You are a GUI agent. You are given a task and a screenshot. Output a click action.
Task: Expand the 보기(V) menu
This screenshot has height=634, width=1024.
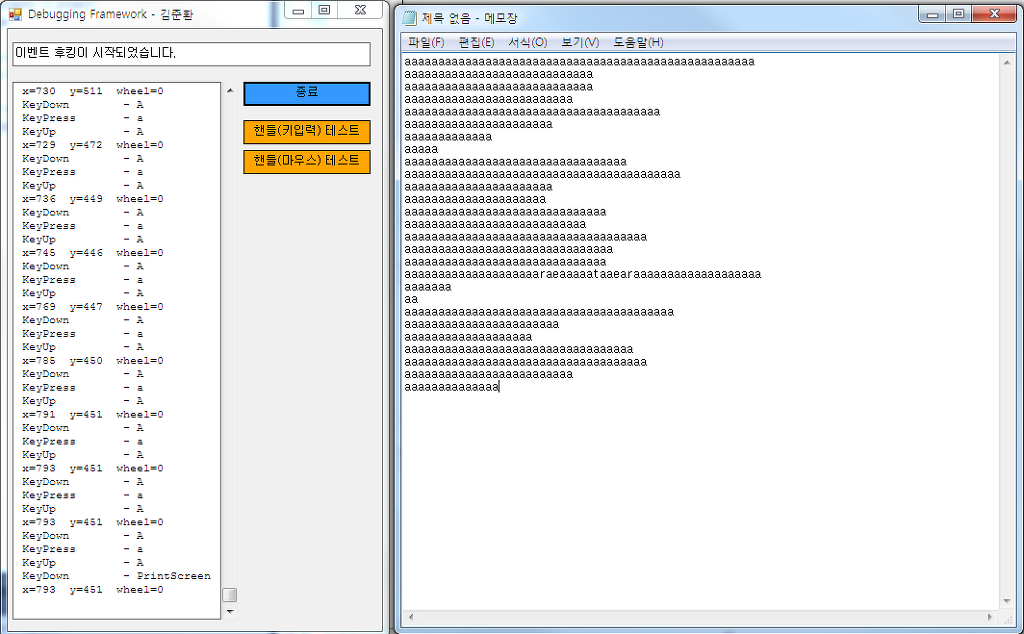pos(580,42)
